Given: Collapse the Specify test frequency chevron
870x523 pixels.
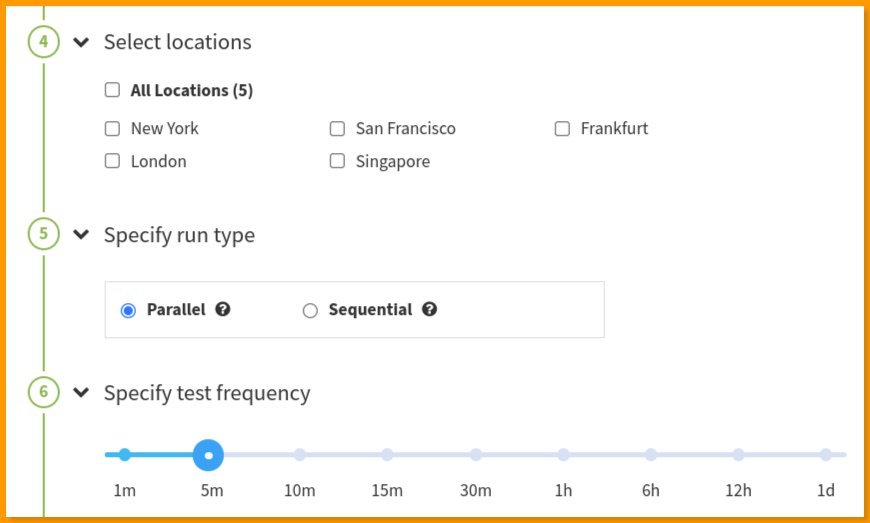Looking at the screenshot, I should click(82, 393).
